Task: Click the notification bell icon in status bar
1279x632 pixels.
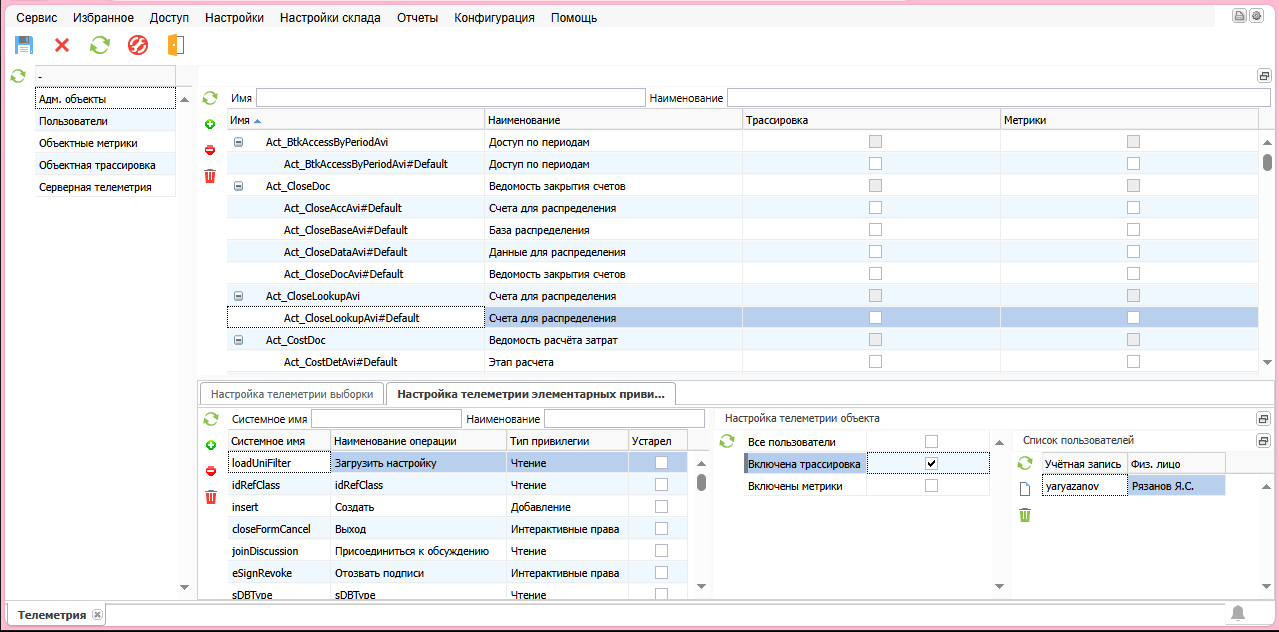Action: [x=1238, y=613]
